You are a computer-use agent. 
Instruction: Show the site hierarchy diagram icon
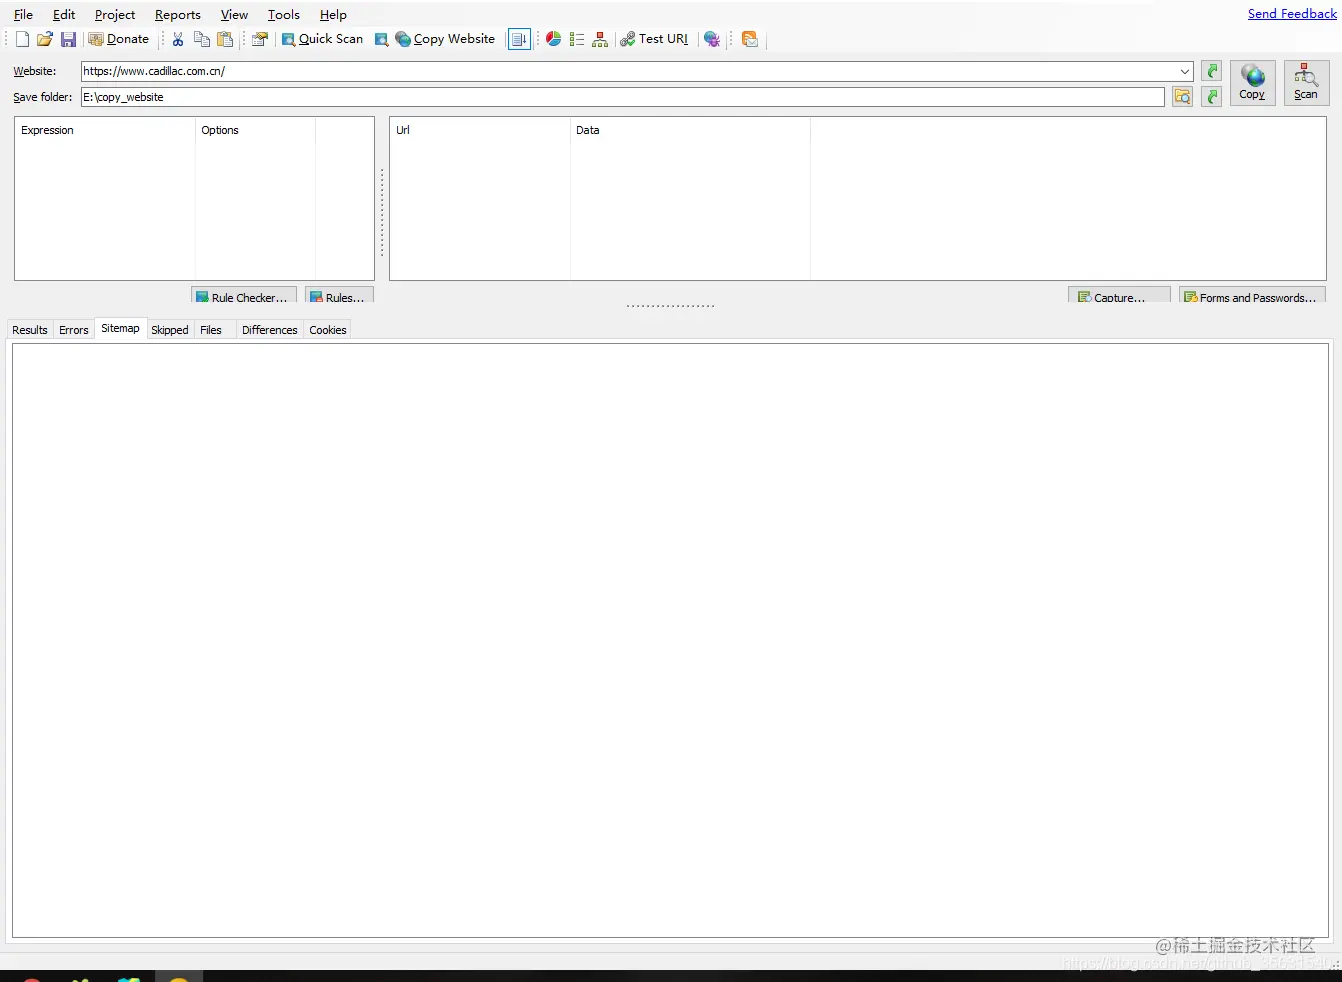coord(600,39)
